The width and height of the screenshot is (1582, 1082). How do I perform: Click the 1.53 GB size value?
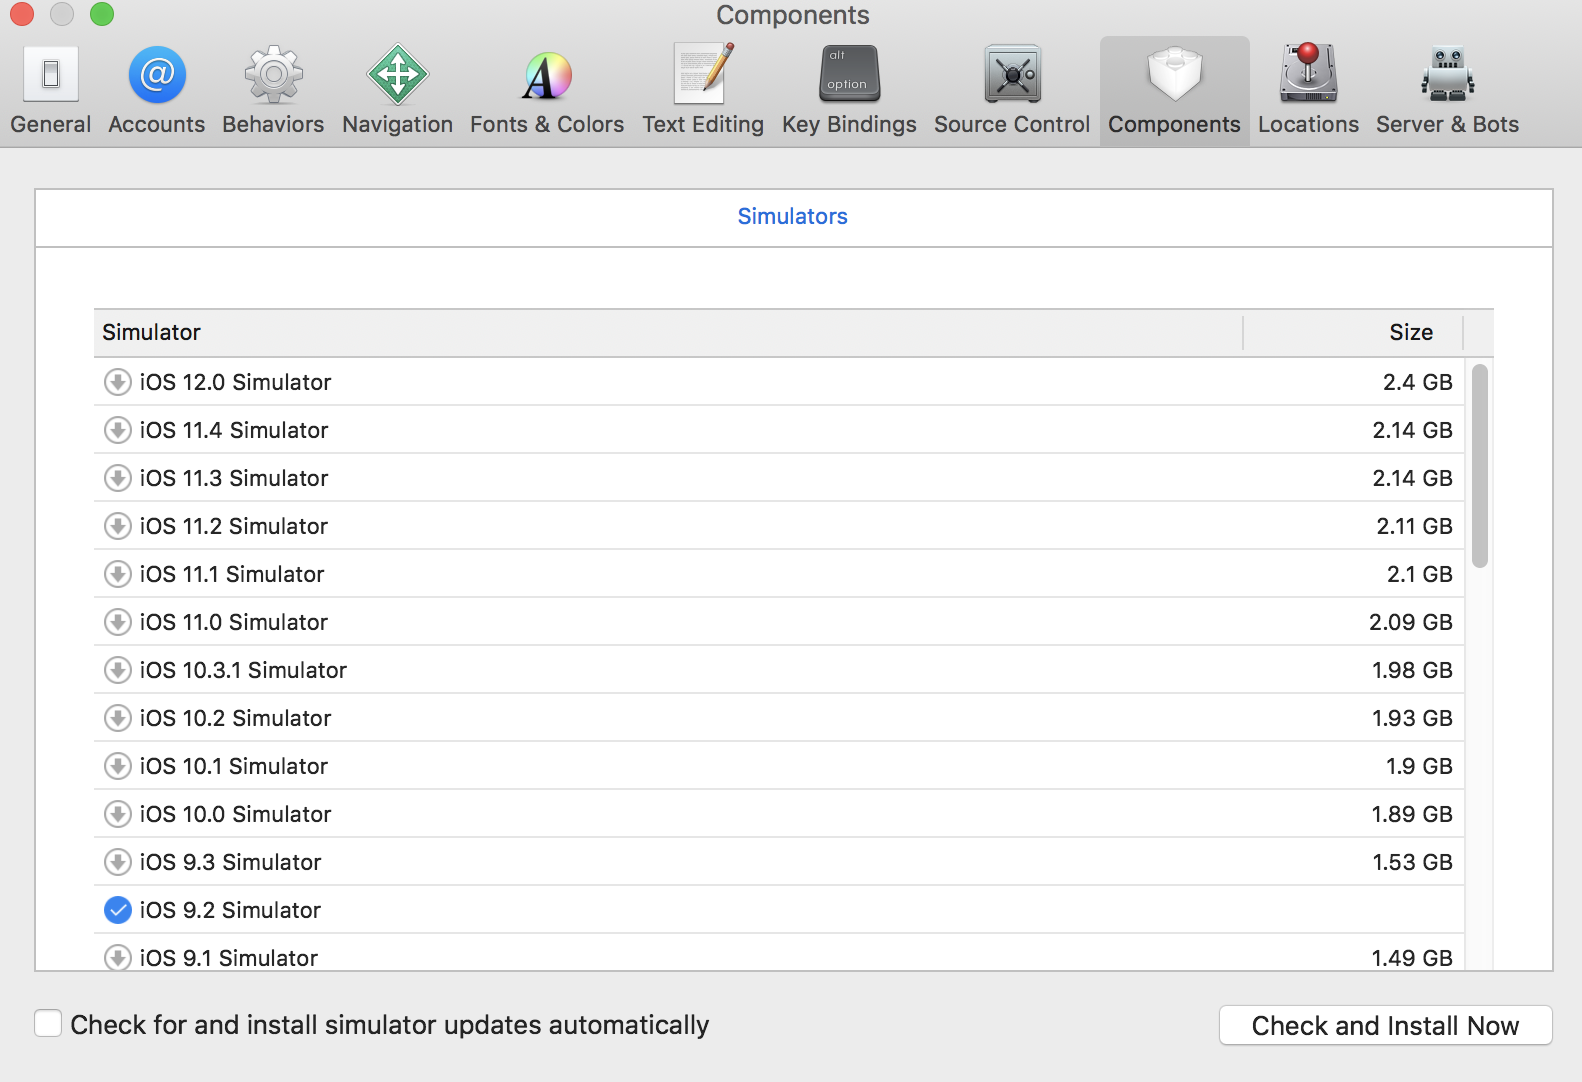[1411, 862]
